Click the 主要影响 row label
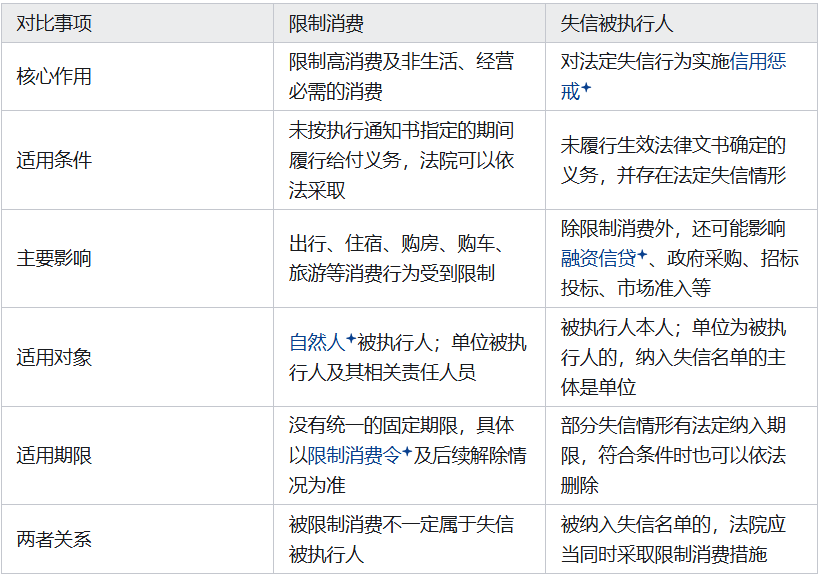The image size is (820, 576). click(x=54, y=258)
